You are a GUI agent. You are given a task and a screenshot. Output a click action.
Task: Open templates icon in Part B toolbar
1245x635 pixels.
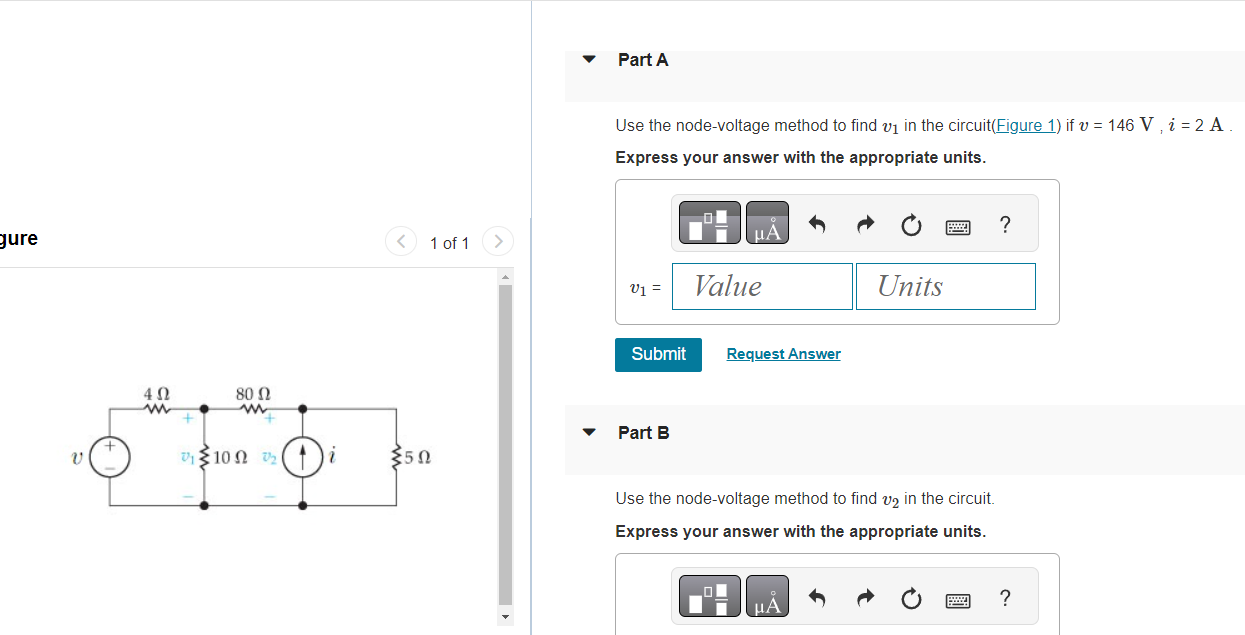point(710,596)
